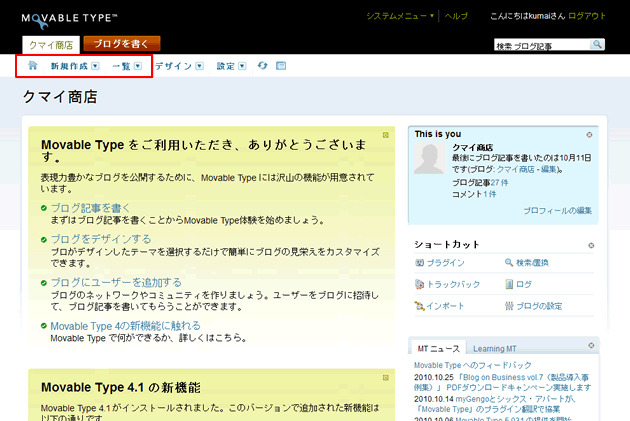Open the 検索/置換 shortcut
This screenshot has width=630, height=421.
[x=527, y=263]
